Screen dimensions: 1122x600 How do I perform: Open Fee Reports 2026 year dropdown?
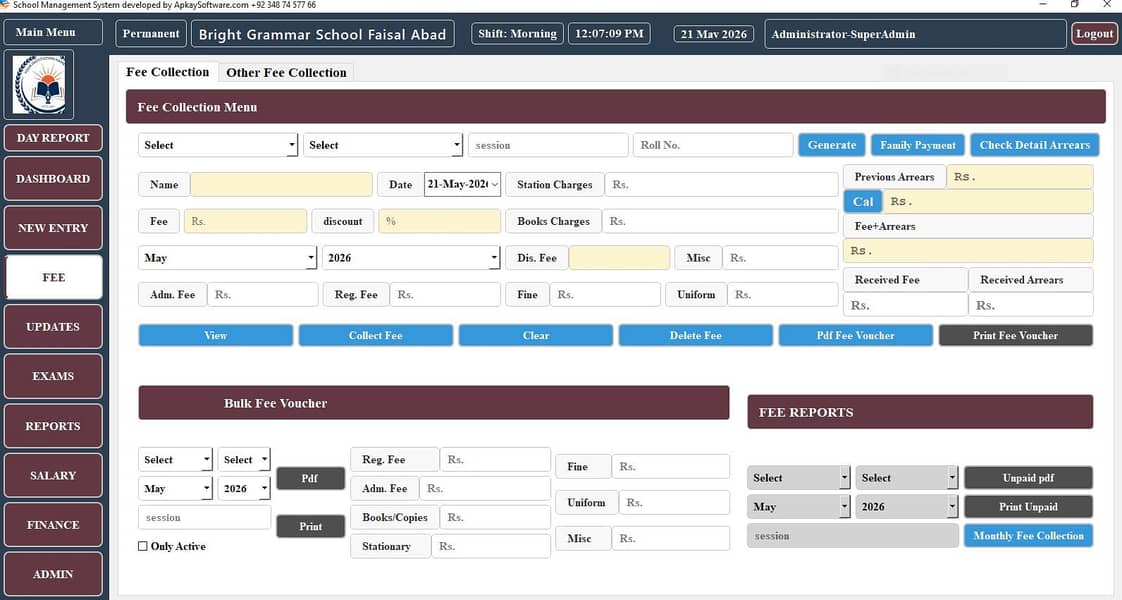tap(907, 506)
